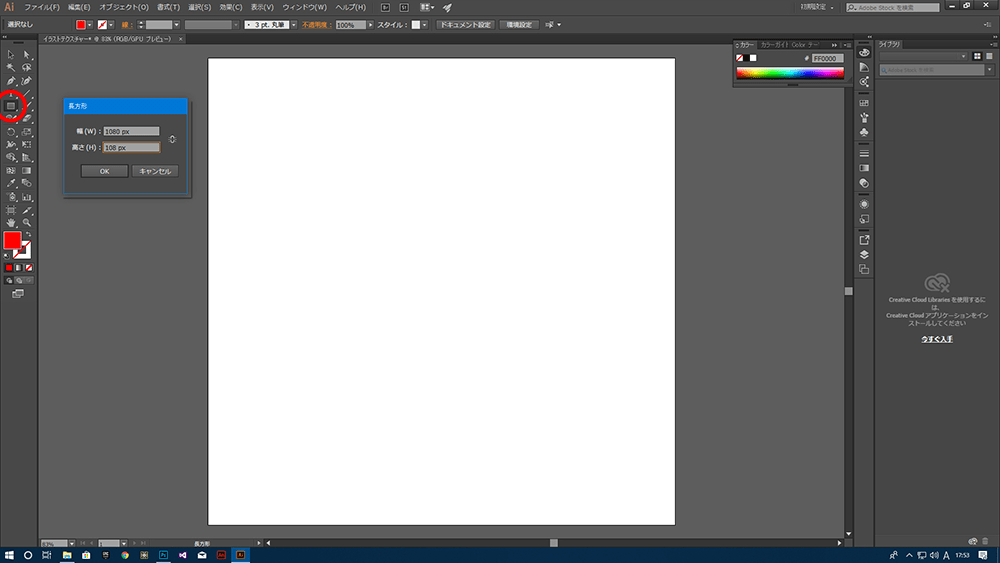Open the Stroke panel icon in dock

coord(864,154)
